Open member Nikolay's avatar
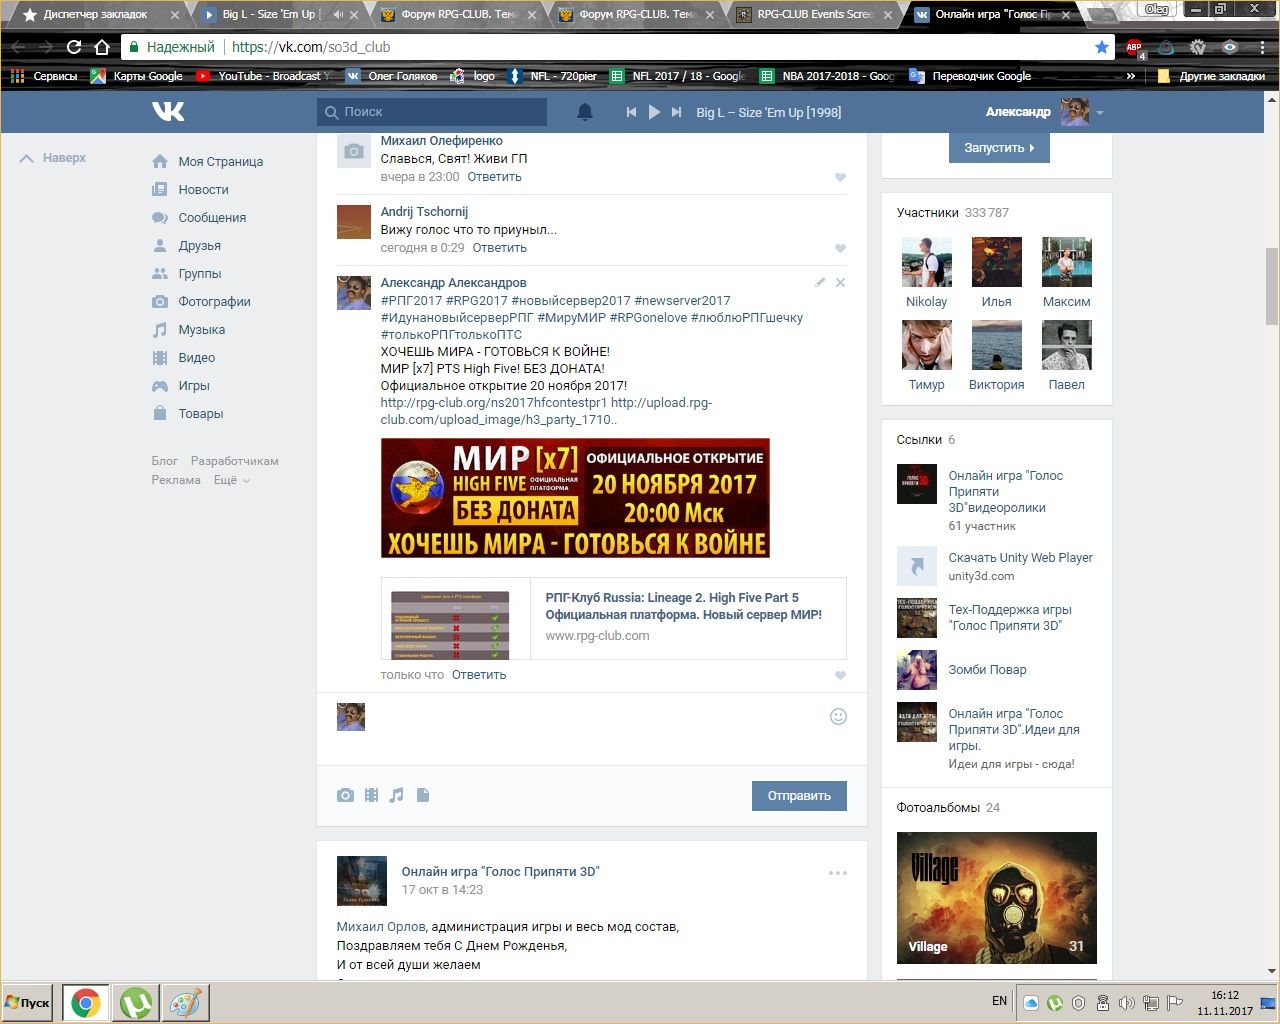The image size is (1280, 1024). click(x=927, y=262)
